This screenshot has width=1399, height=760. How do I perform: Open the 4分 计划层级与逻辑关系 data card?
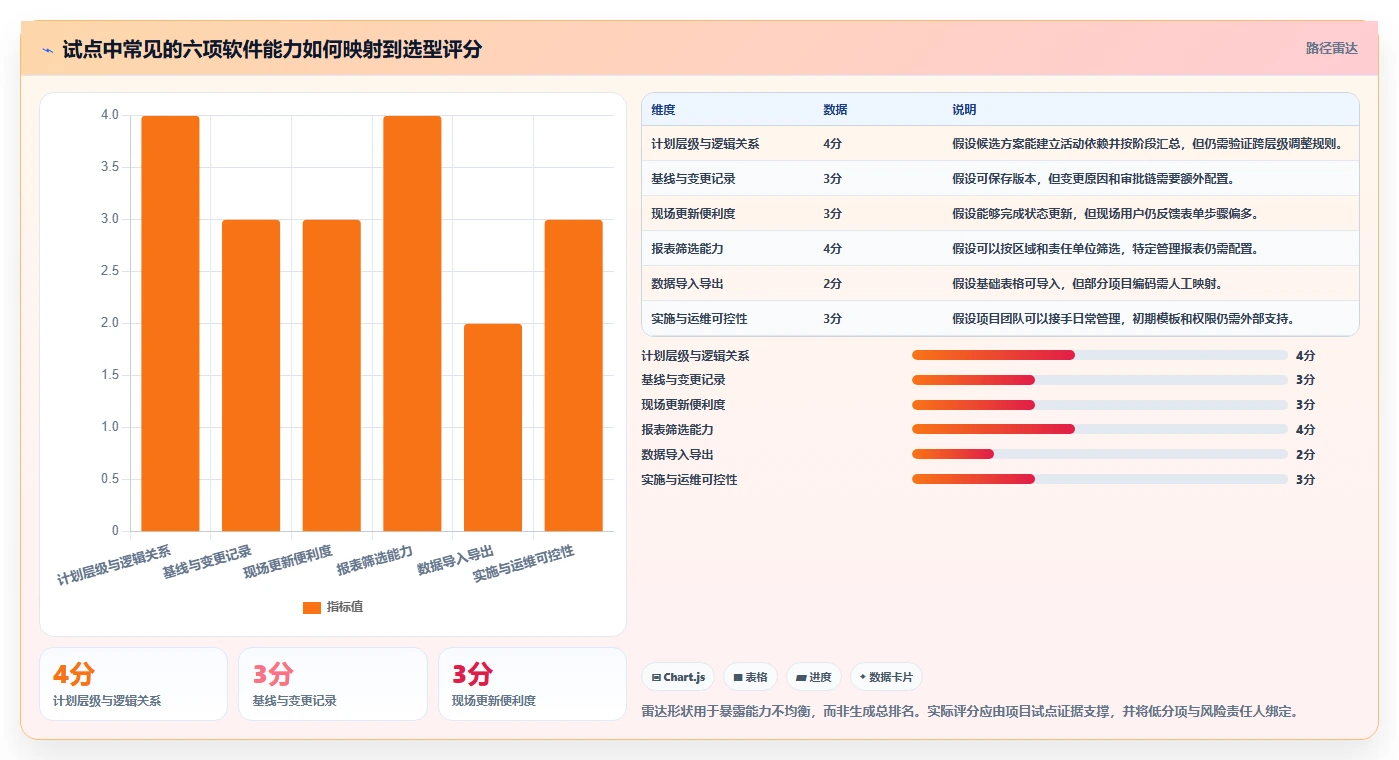(x=133, y=684)
